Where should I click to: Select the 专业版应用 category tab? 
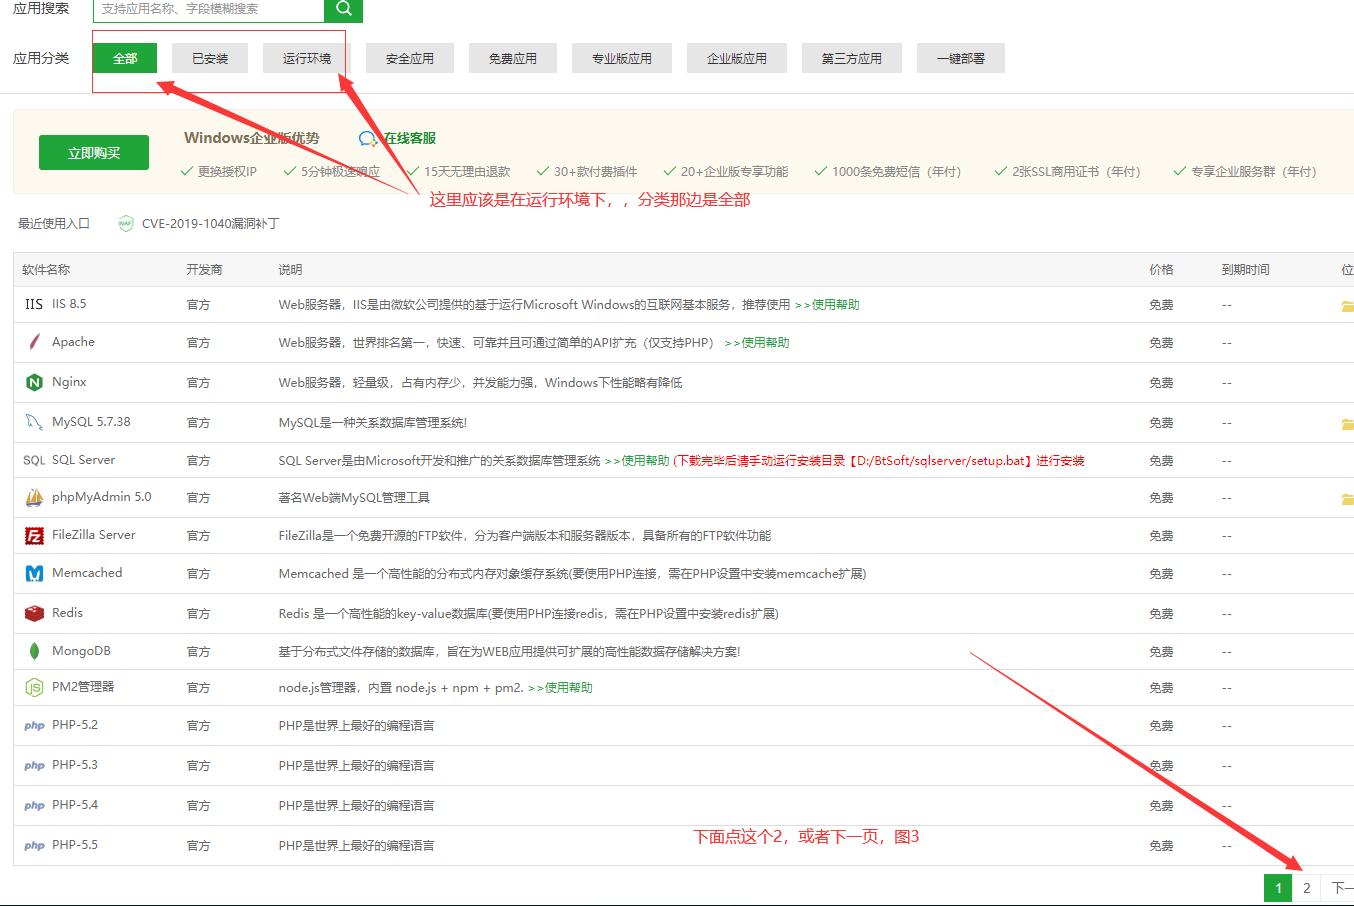(622, 58)
